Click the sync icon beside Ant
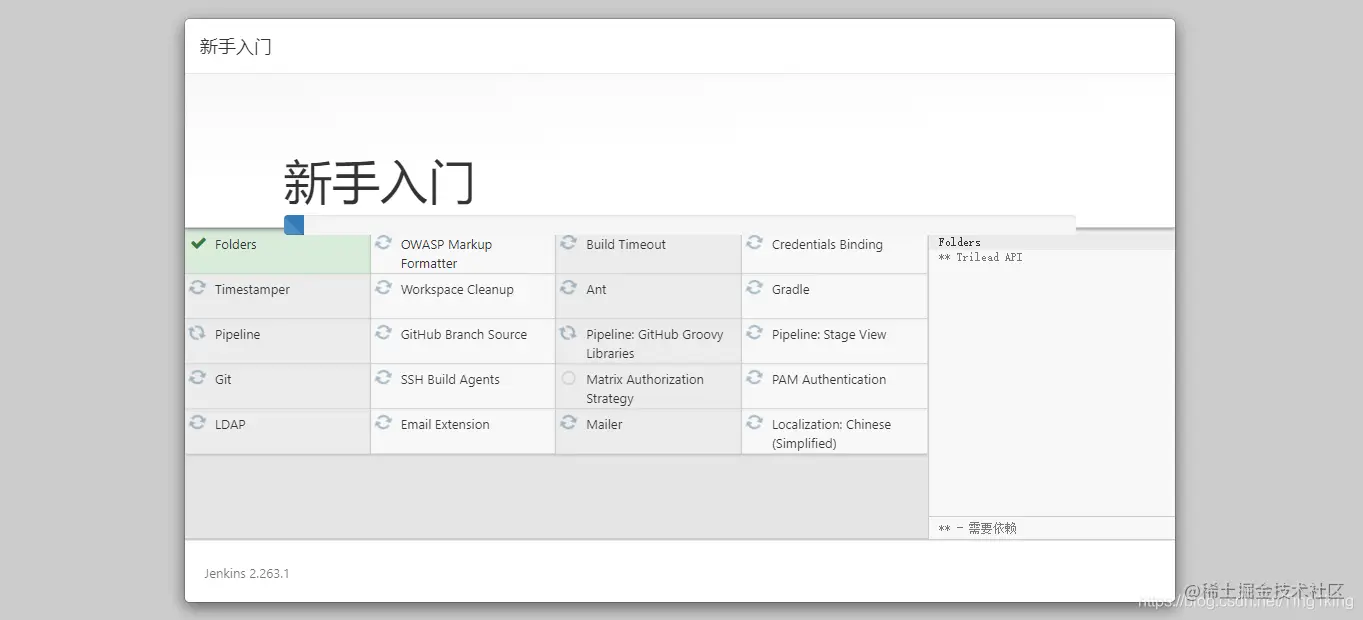 point(569,288)
